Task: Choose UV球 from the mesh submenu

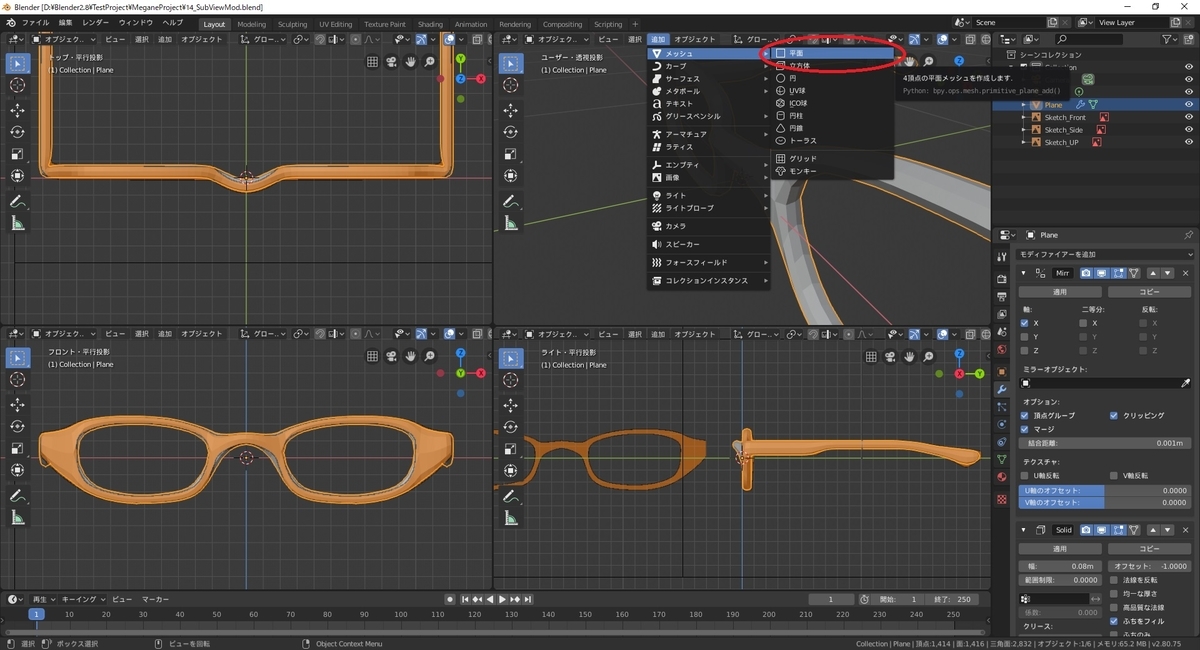Action: tap(833, 90)
